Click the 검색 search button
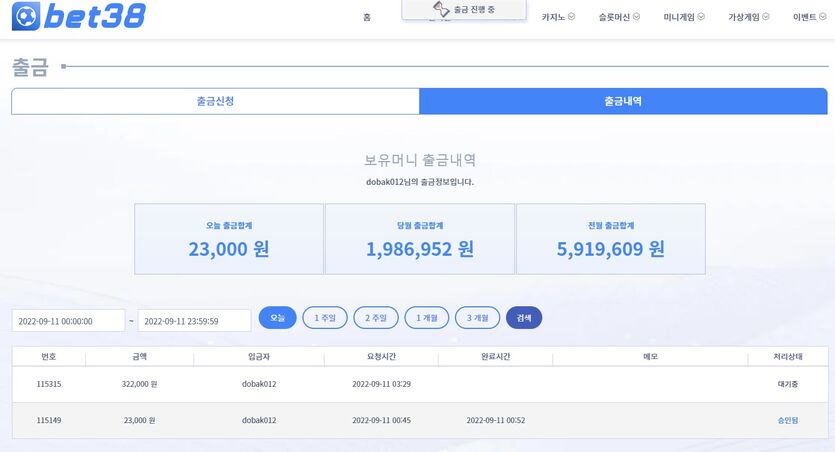835x452 pixels. (x=524, y=318)
